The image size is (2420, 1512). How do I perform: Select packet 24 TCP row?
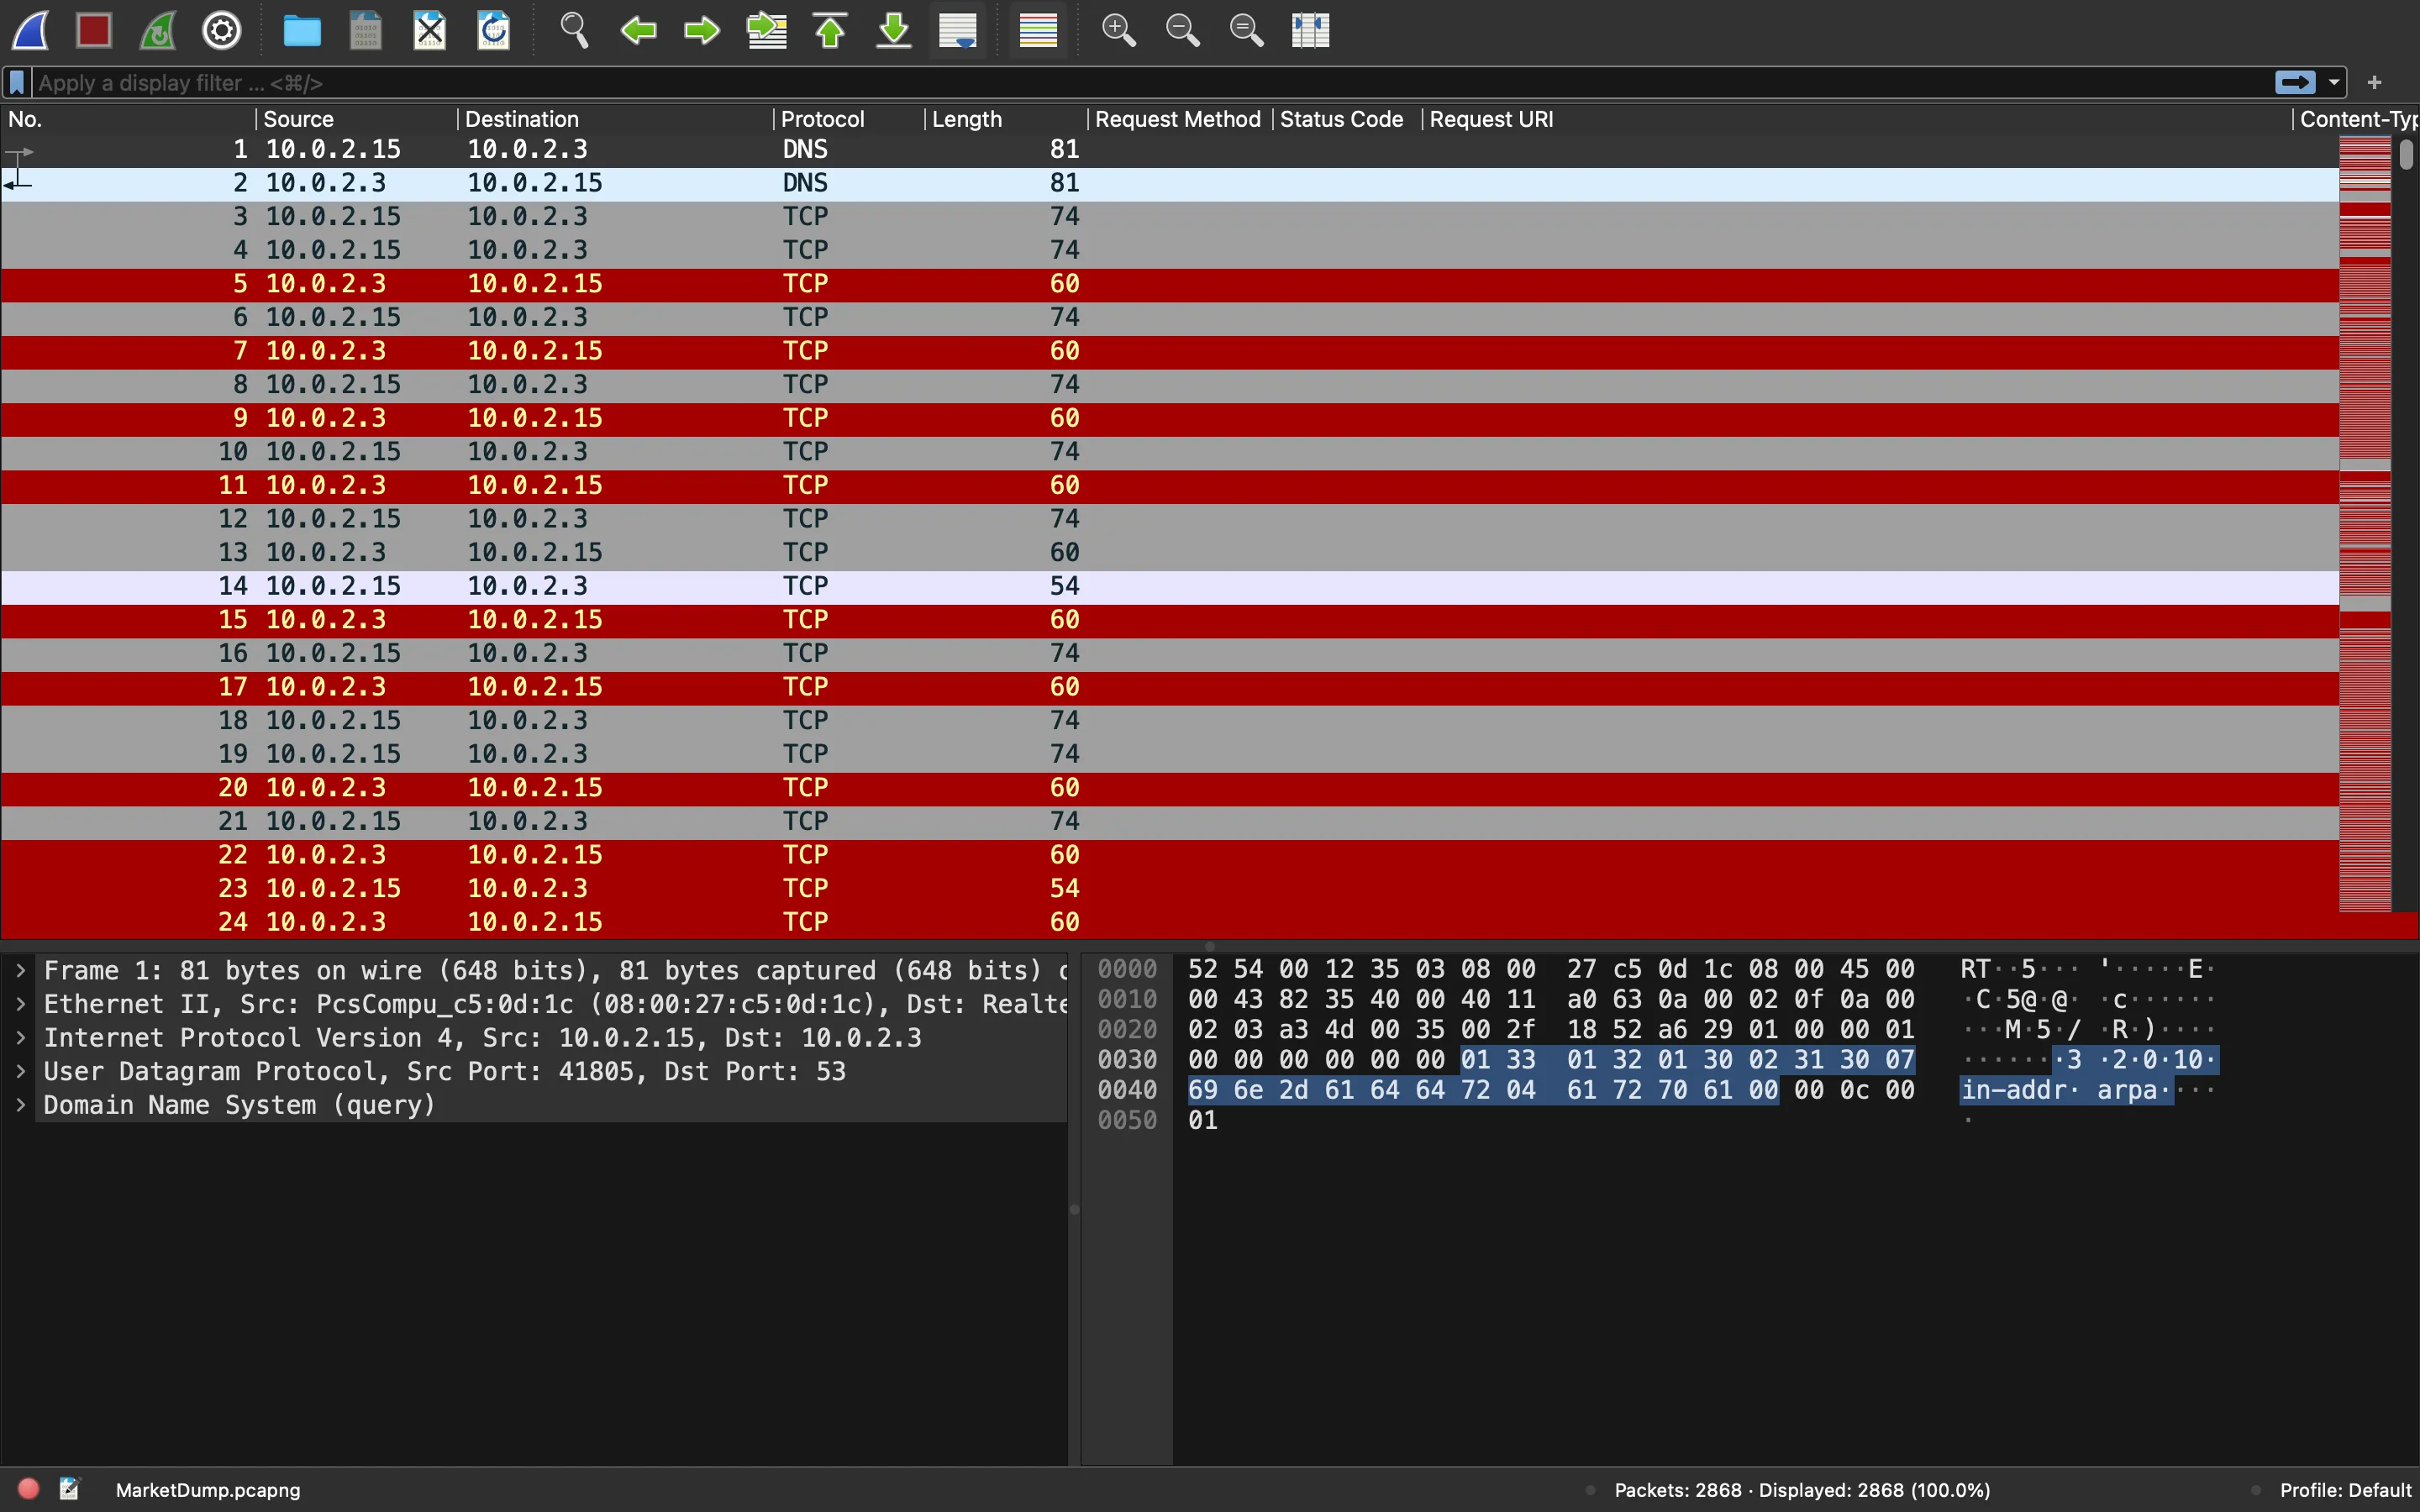click(1170, 922)
